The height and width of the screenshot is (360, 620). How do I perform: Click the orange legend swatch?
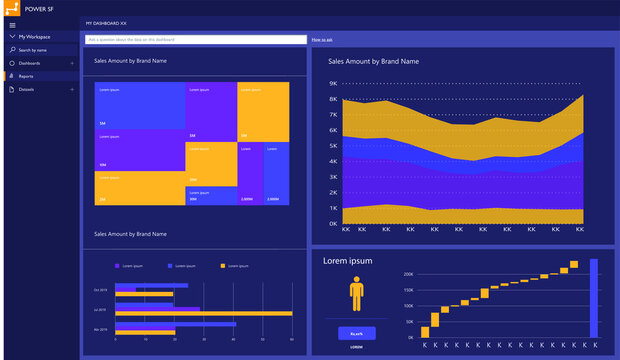[x=223, y=266]
